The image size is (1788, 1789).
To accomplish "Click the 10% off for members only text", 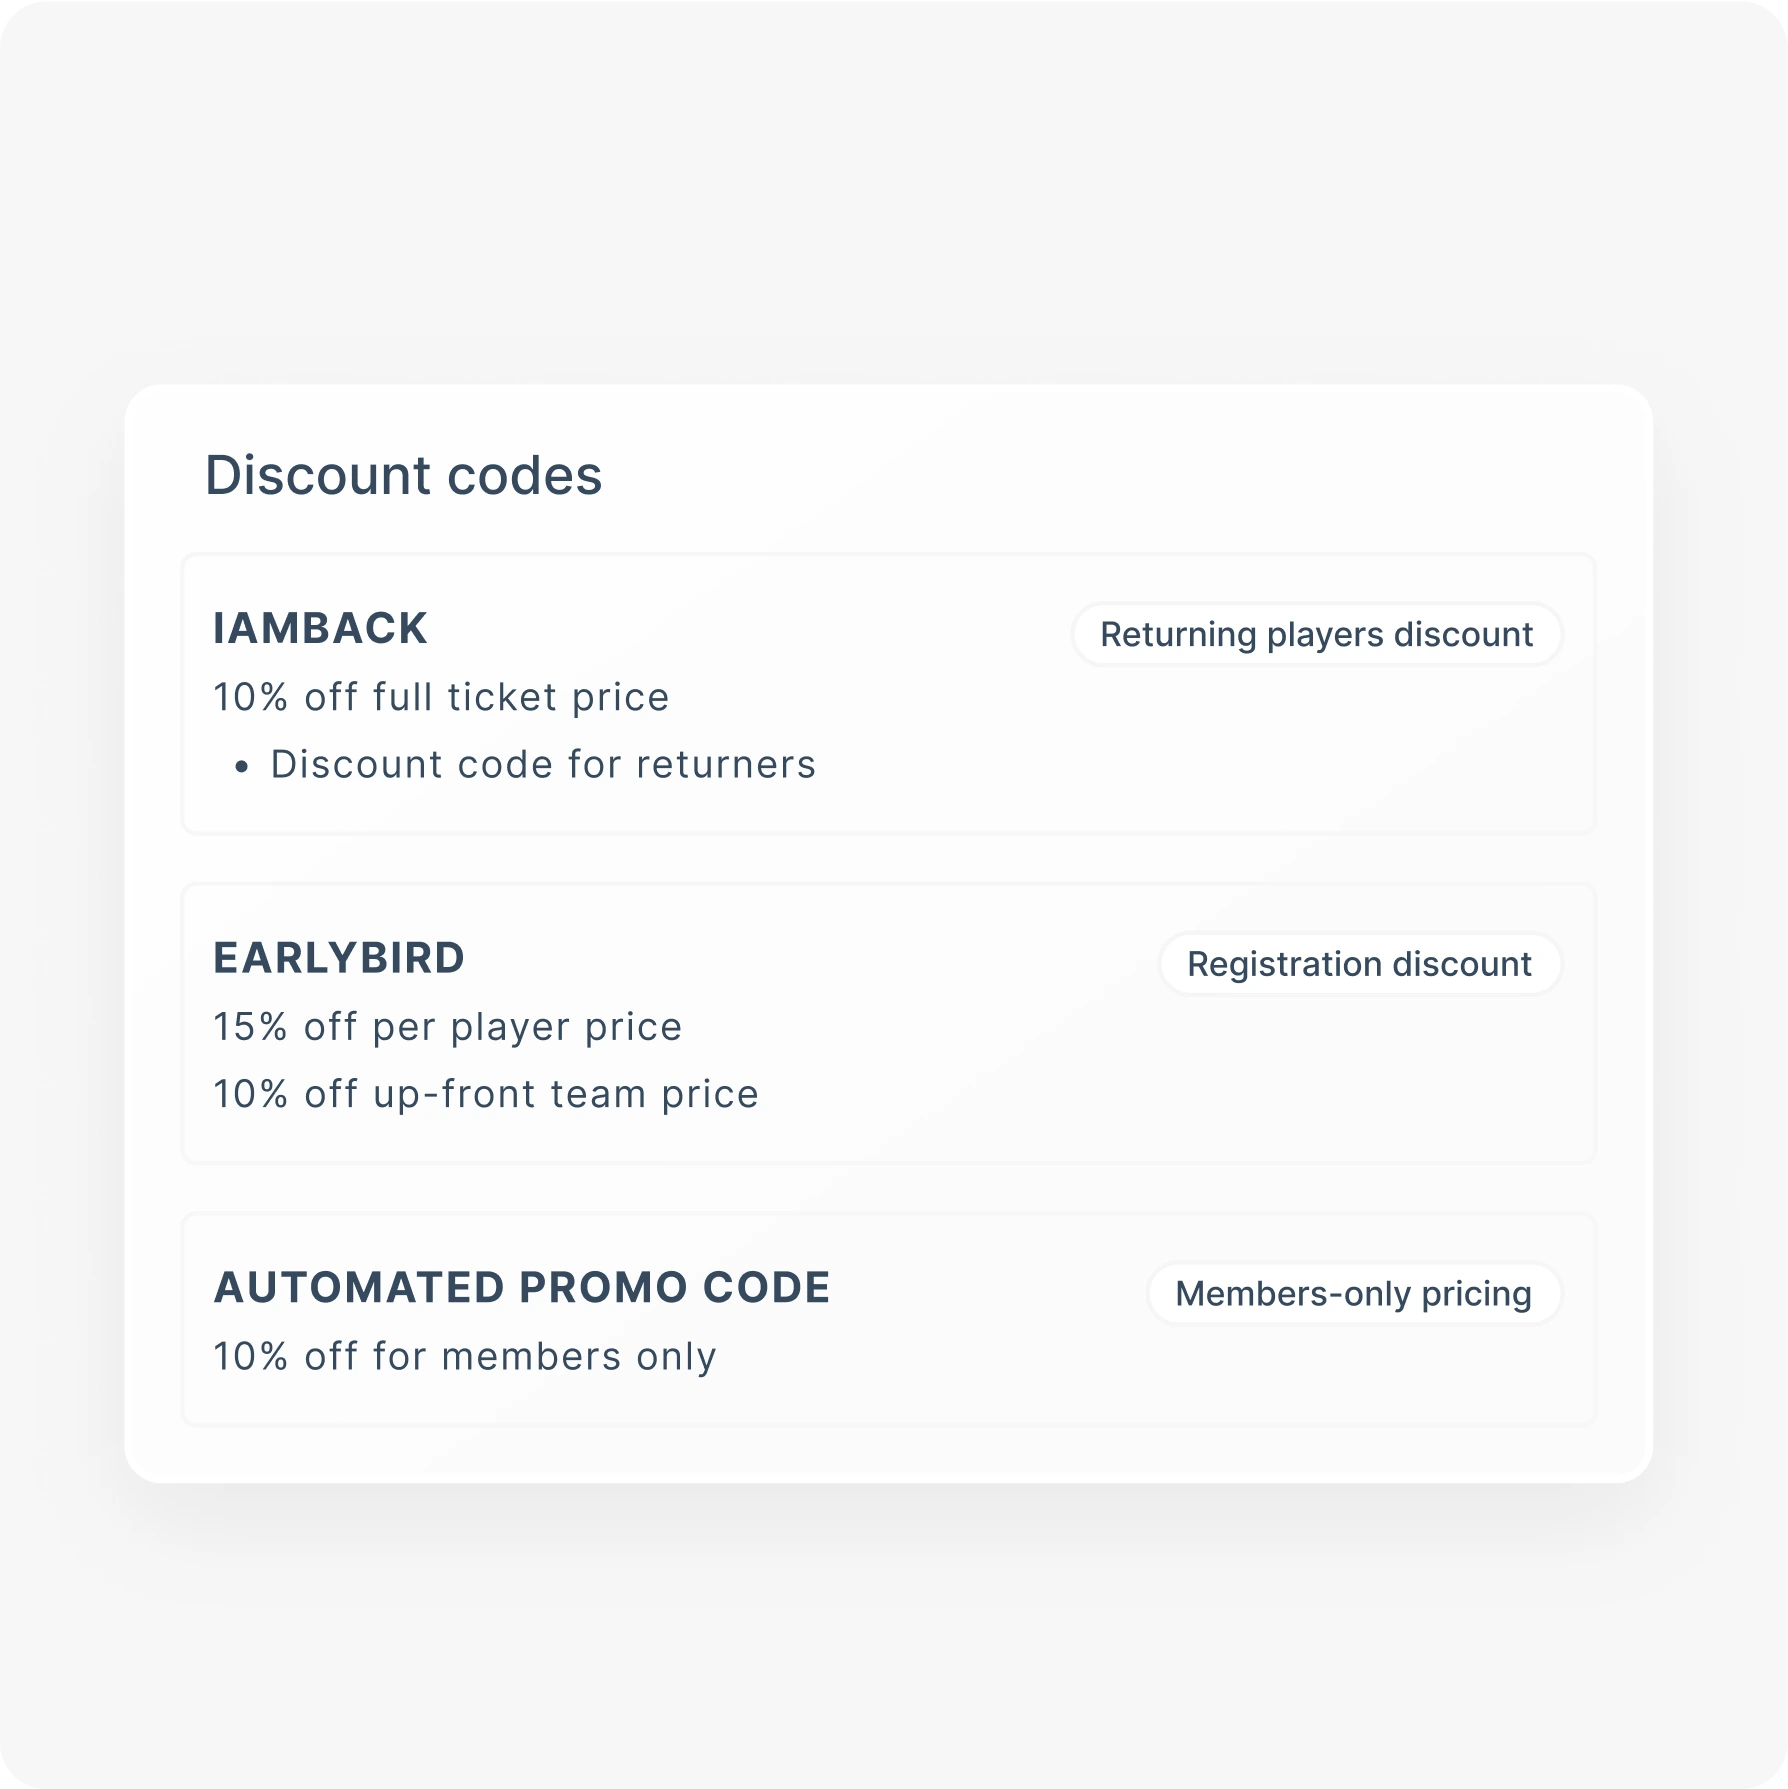I will pos(465,1357).
